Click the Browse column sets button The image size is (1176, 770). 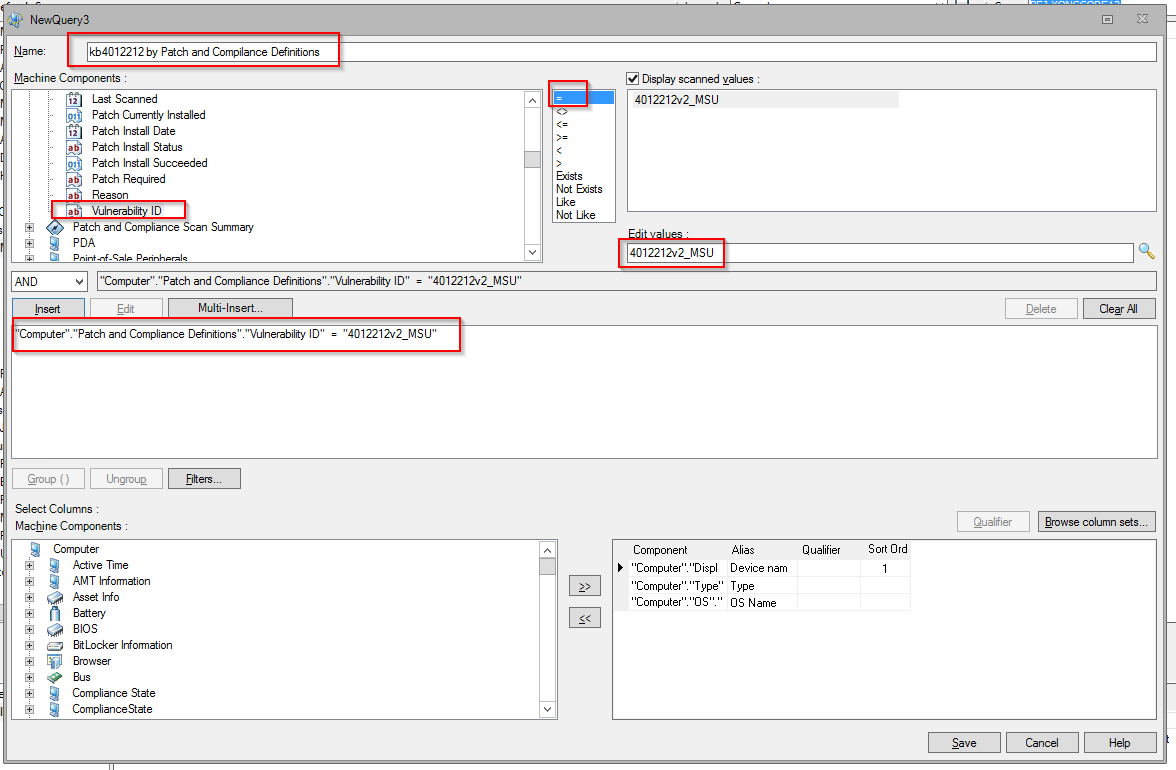click(x=1096, y=521)
